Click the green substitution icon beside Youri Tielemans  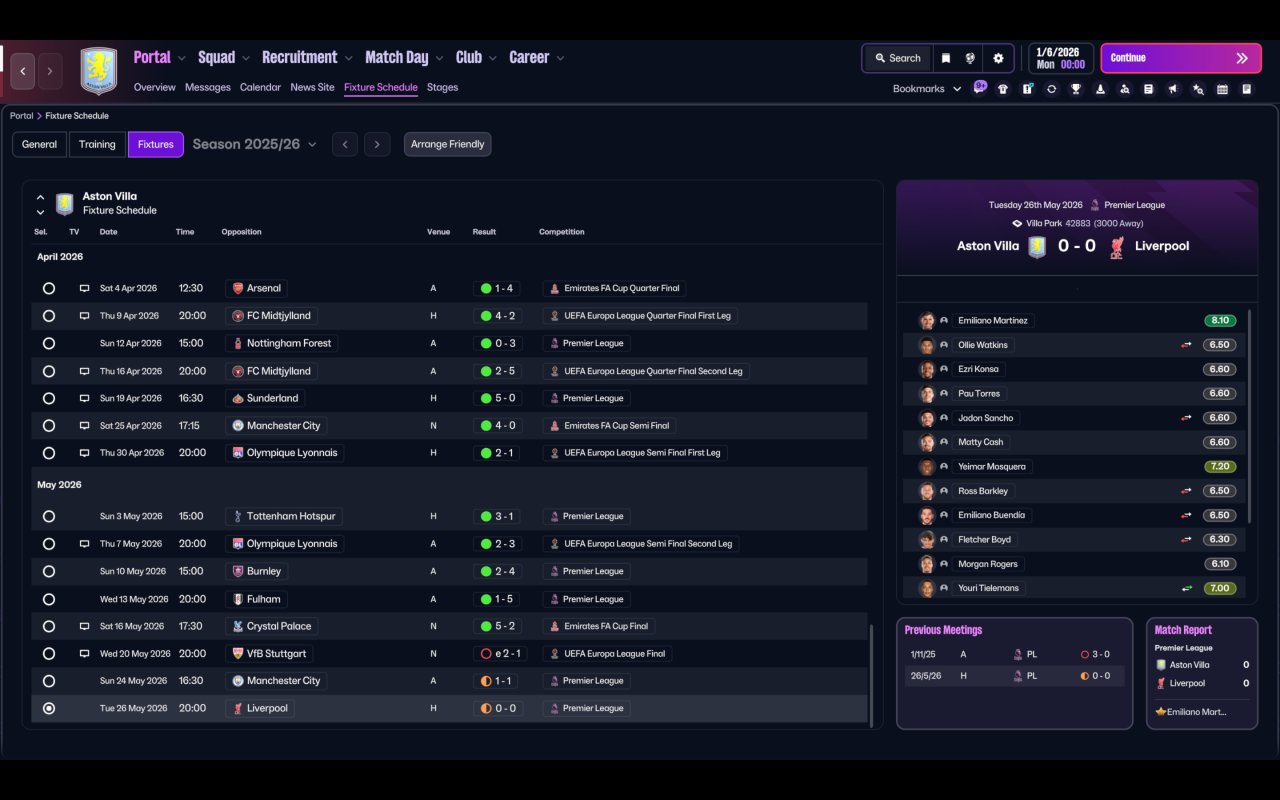tap(1186, 588)
